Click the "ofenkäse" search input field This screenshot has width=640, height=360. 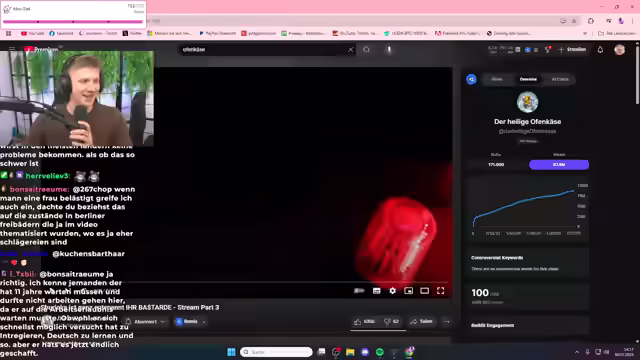point(263,50)
